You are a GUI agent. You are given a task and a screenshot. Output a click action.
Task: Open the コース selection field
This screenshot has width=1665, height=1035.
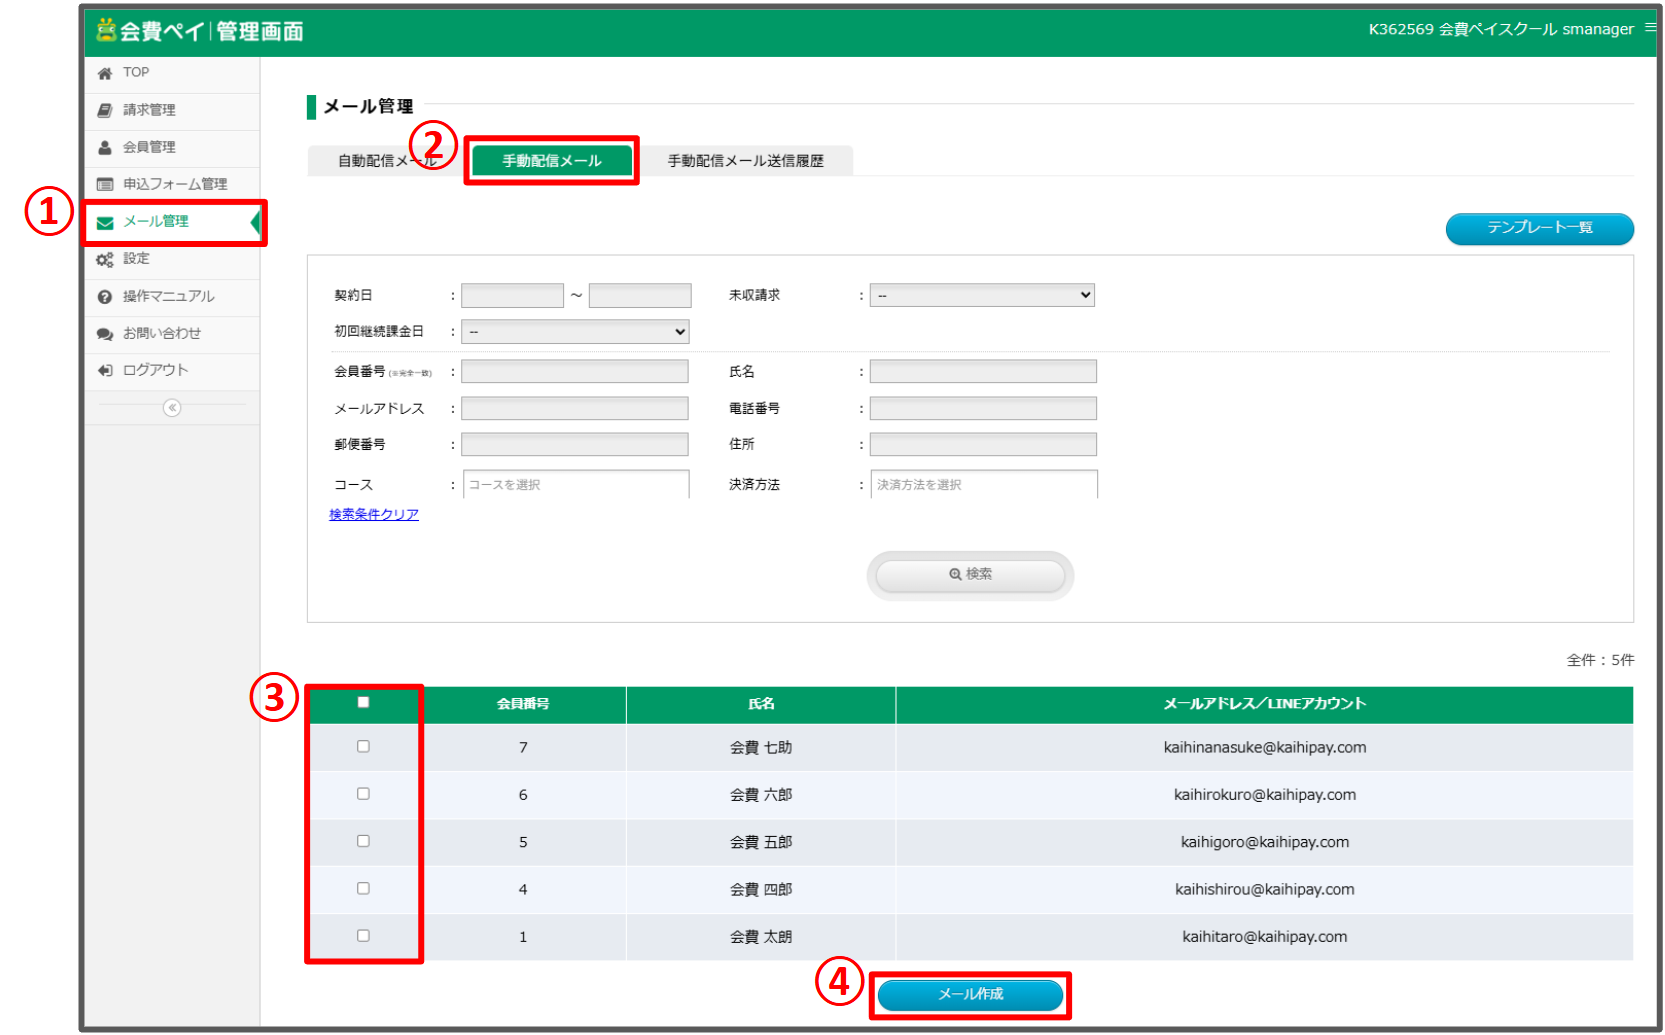tap(576, 485)
